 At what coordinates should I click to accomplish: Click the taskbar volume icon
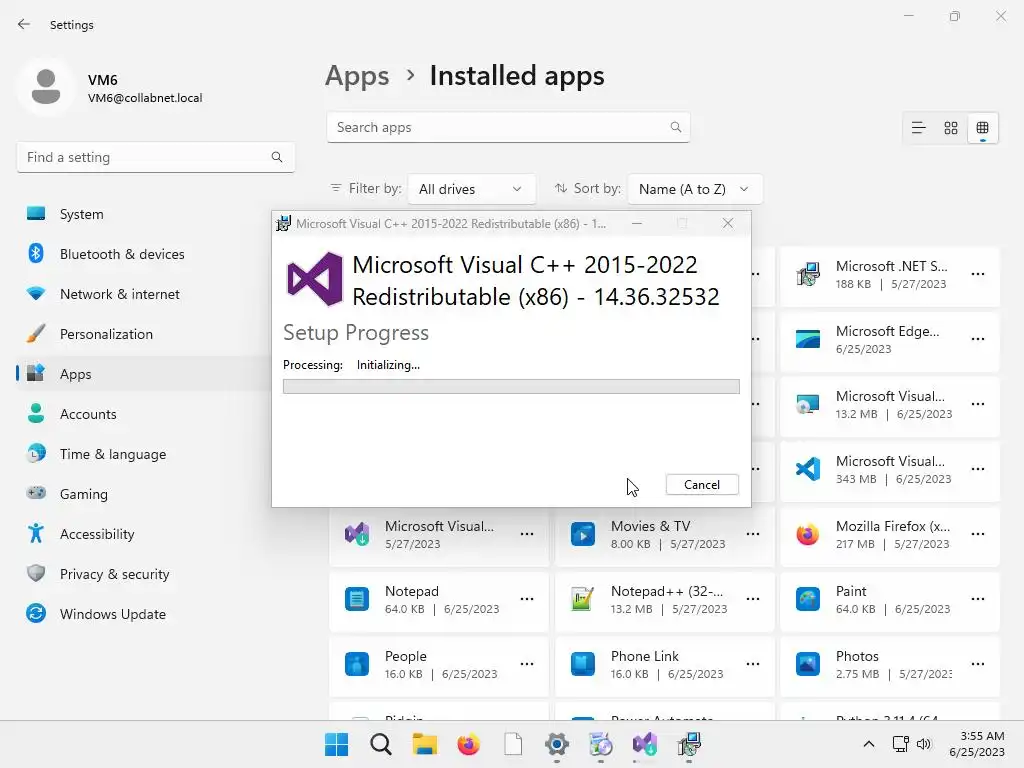(x=923, y=744)
